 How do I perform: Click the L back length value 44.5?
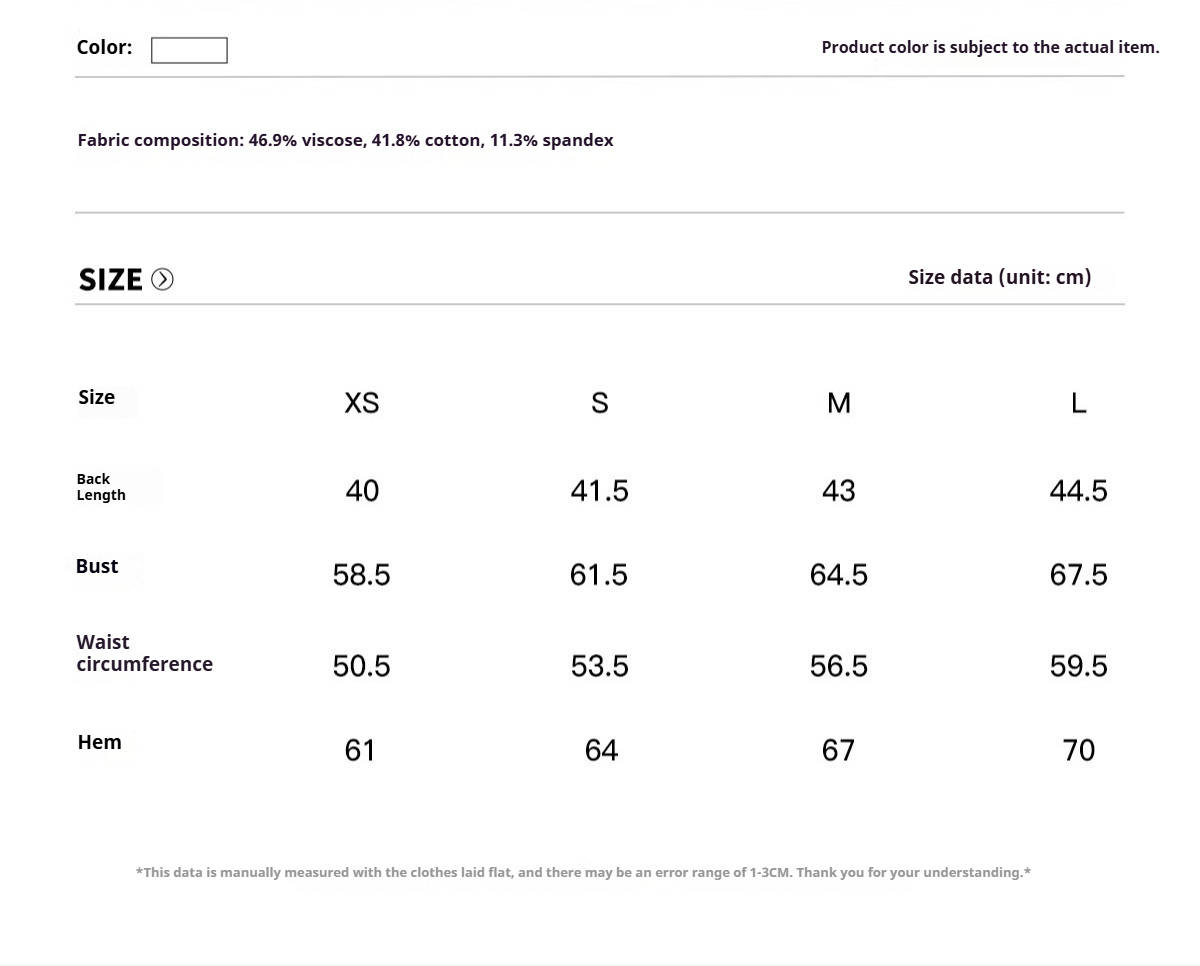[1078, 491]
